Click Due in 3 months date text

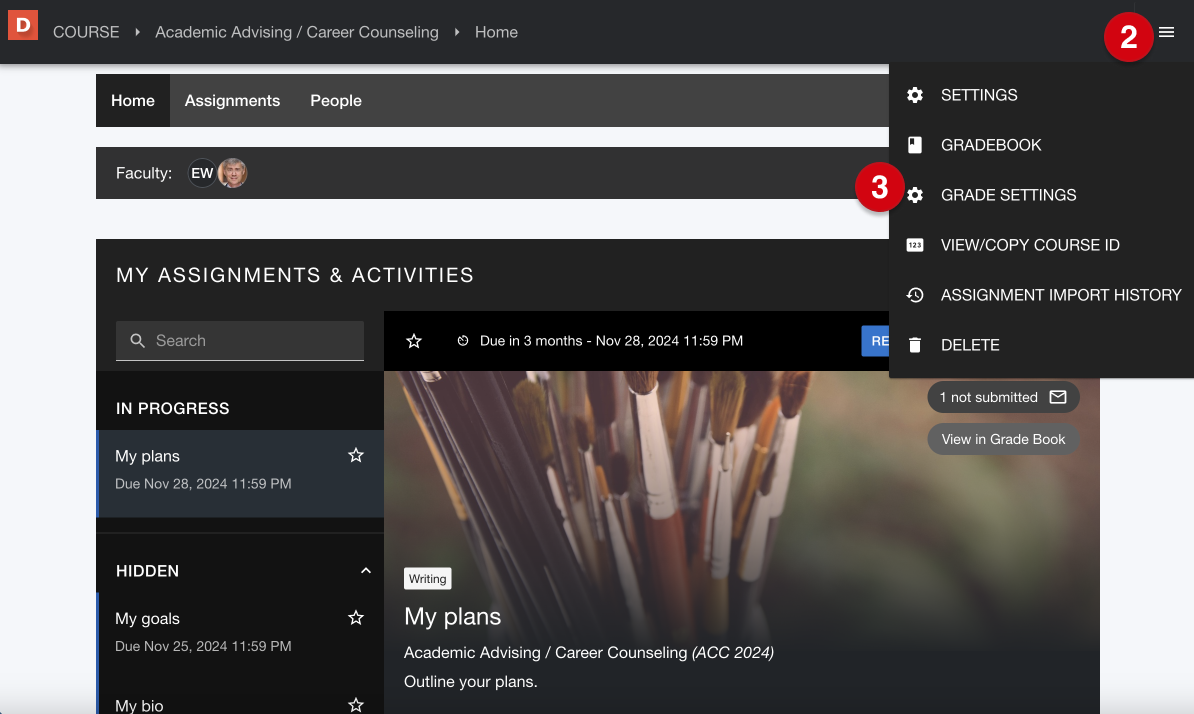[611, 341]
